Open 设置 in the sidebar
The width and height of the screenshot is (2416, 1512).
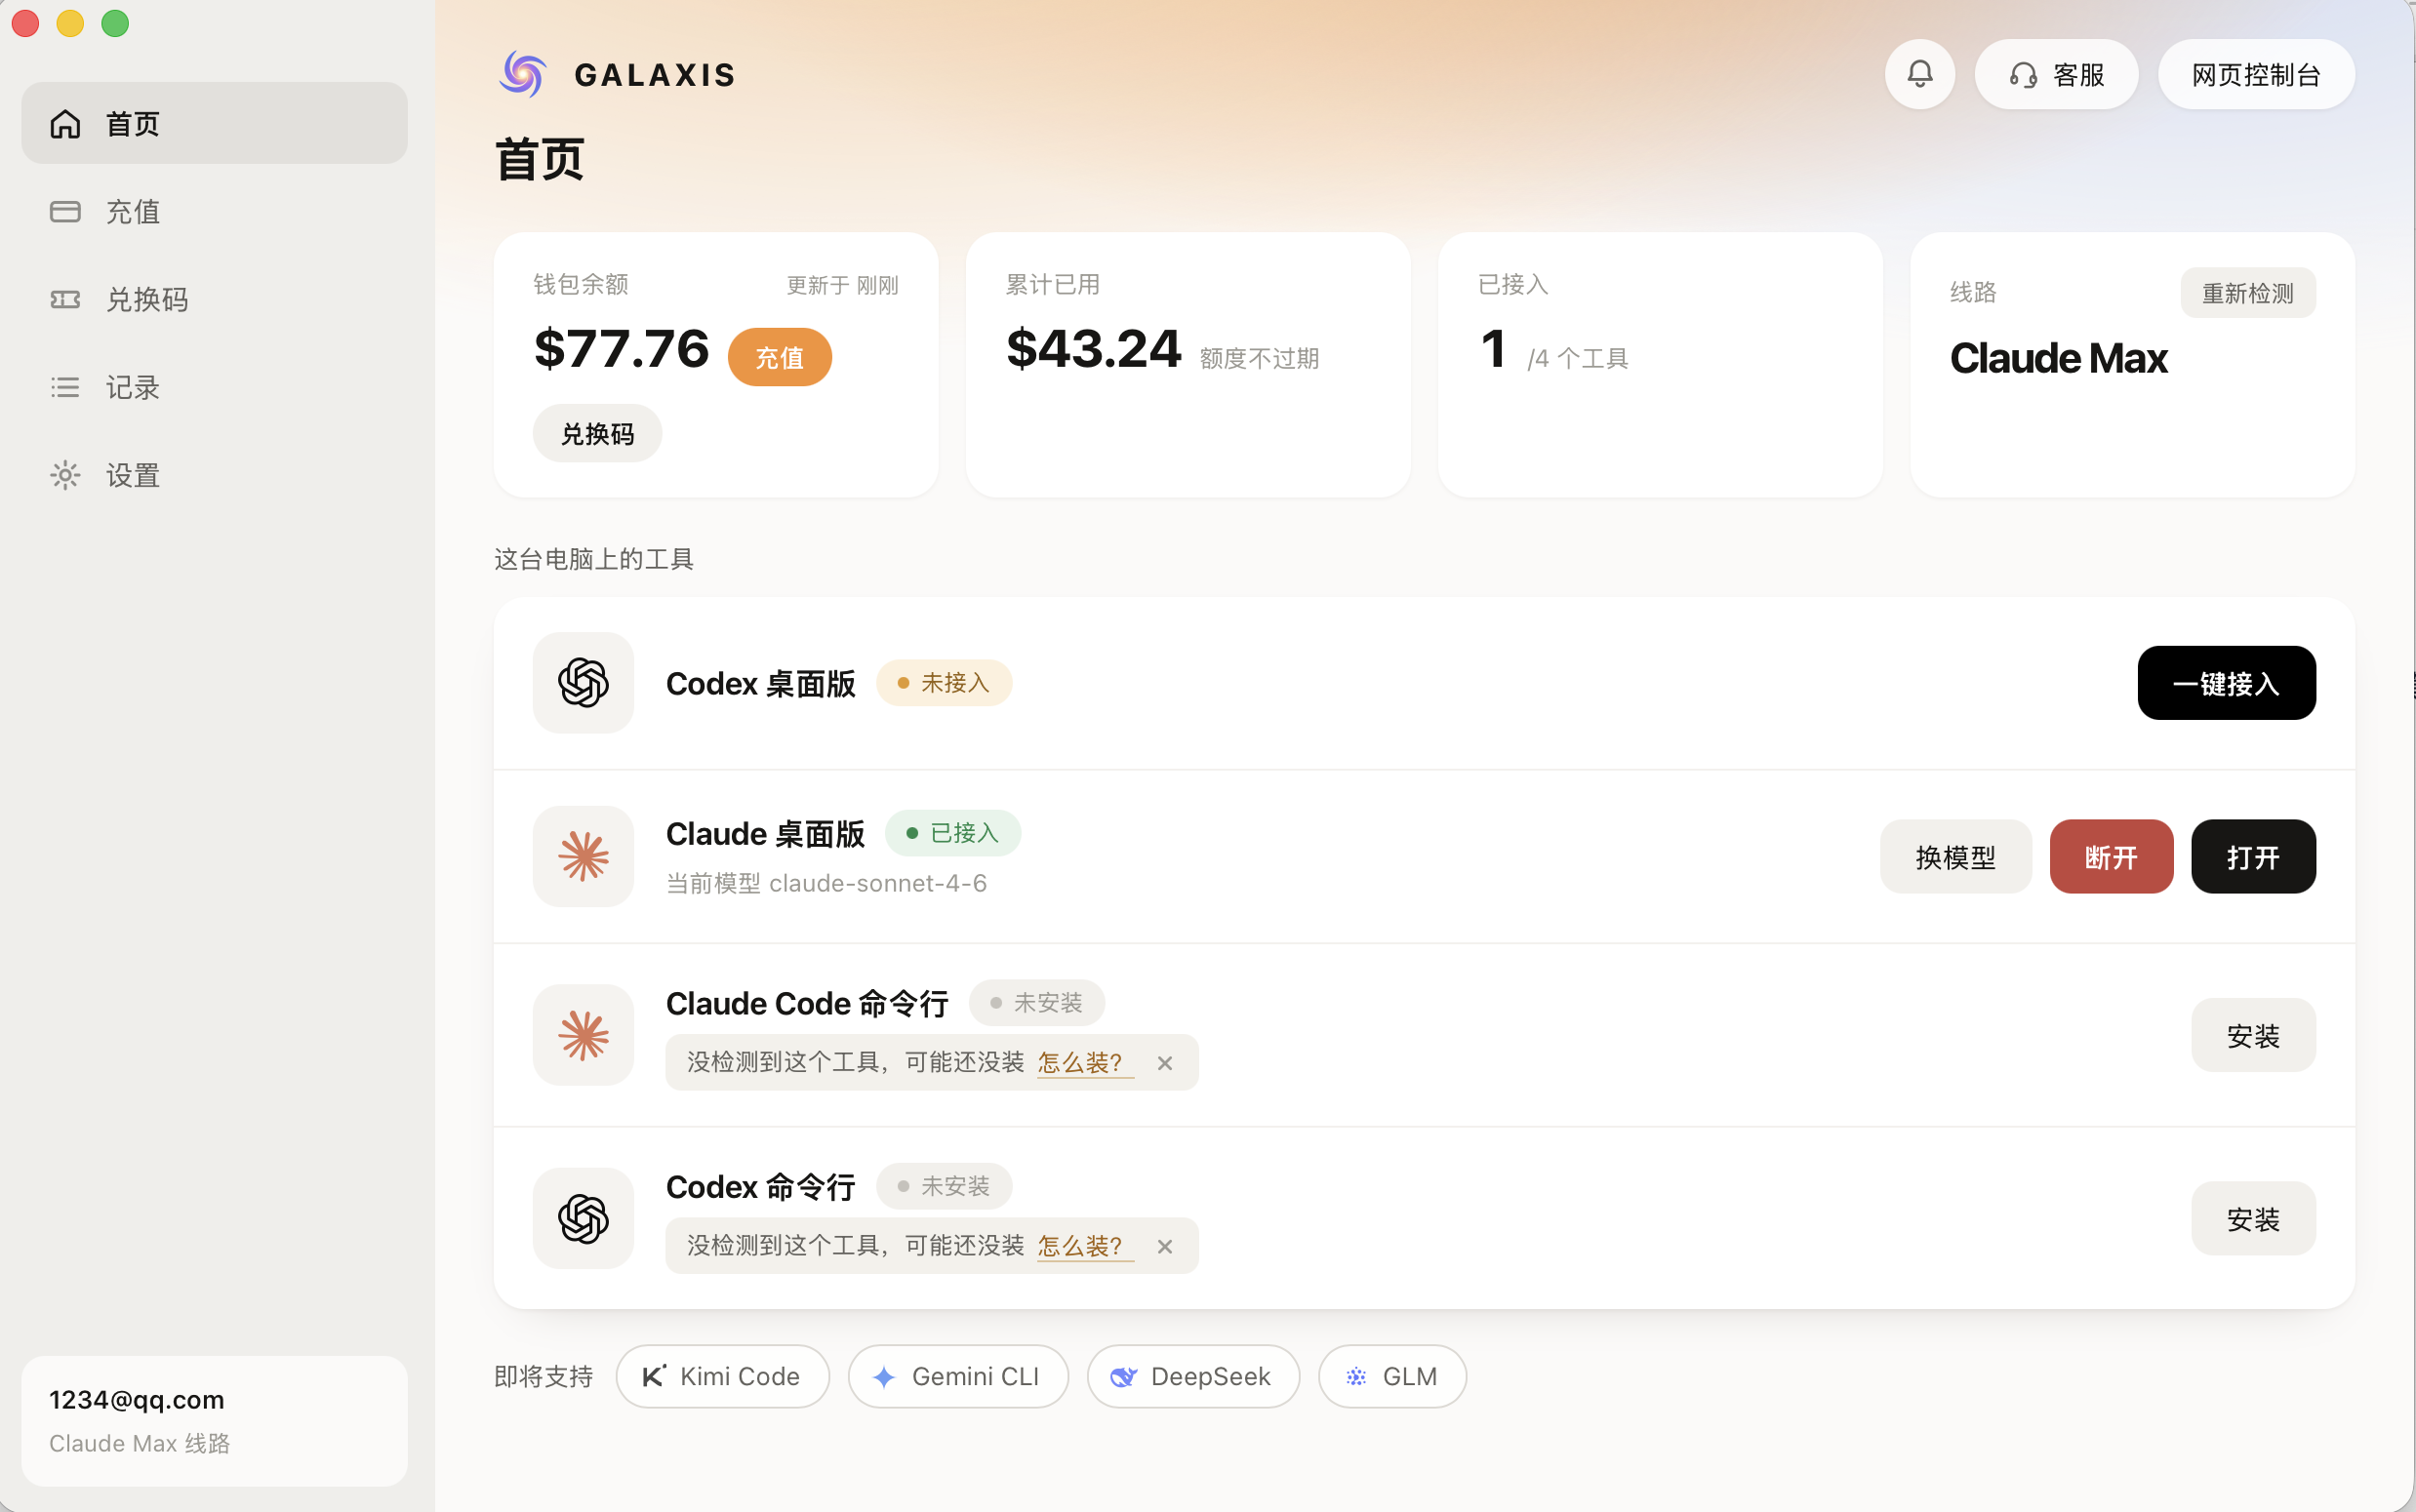point(214,475)
